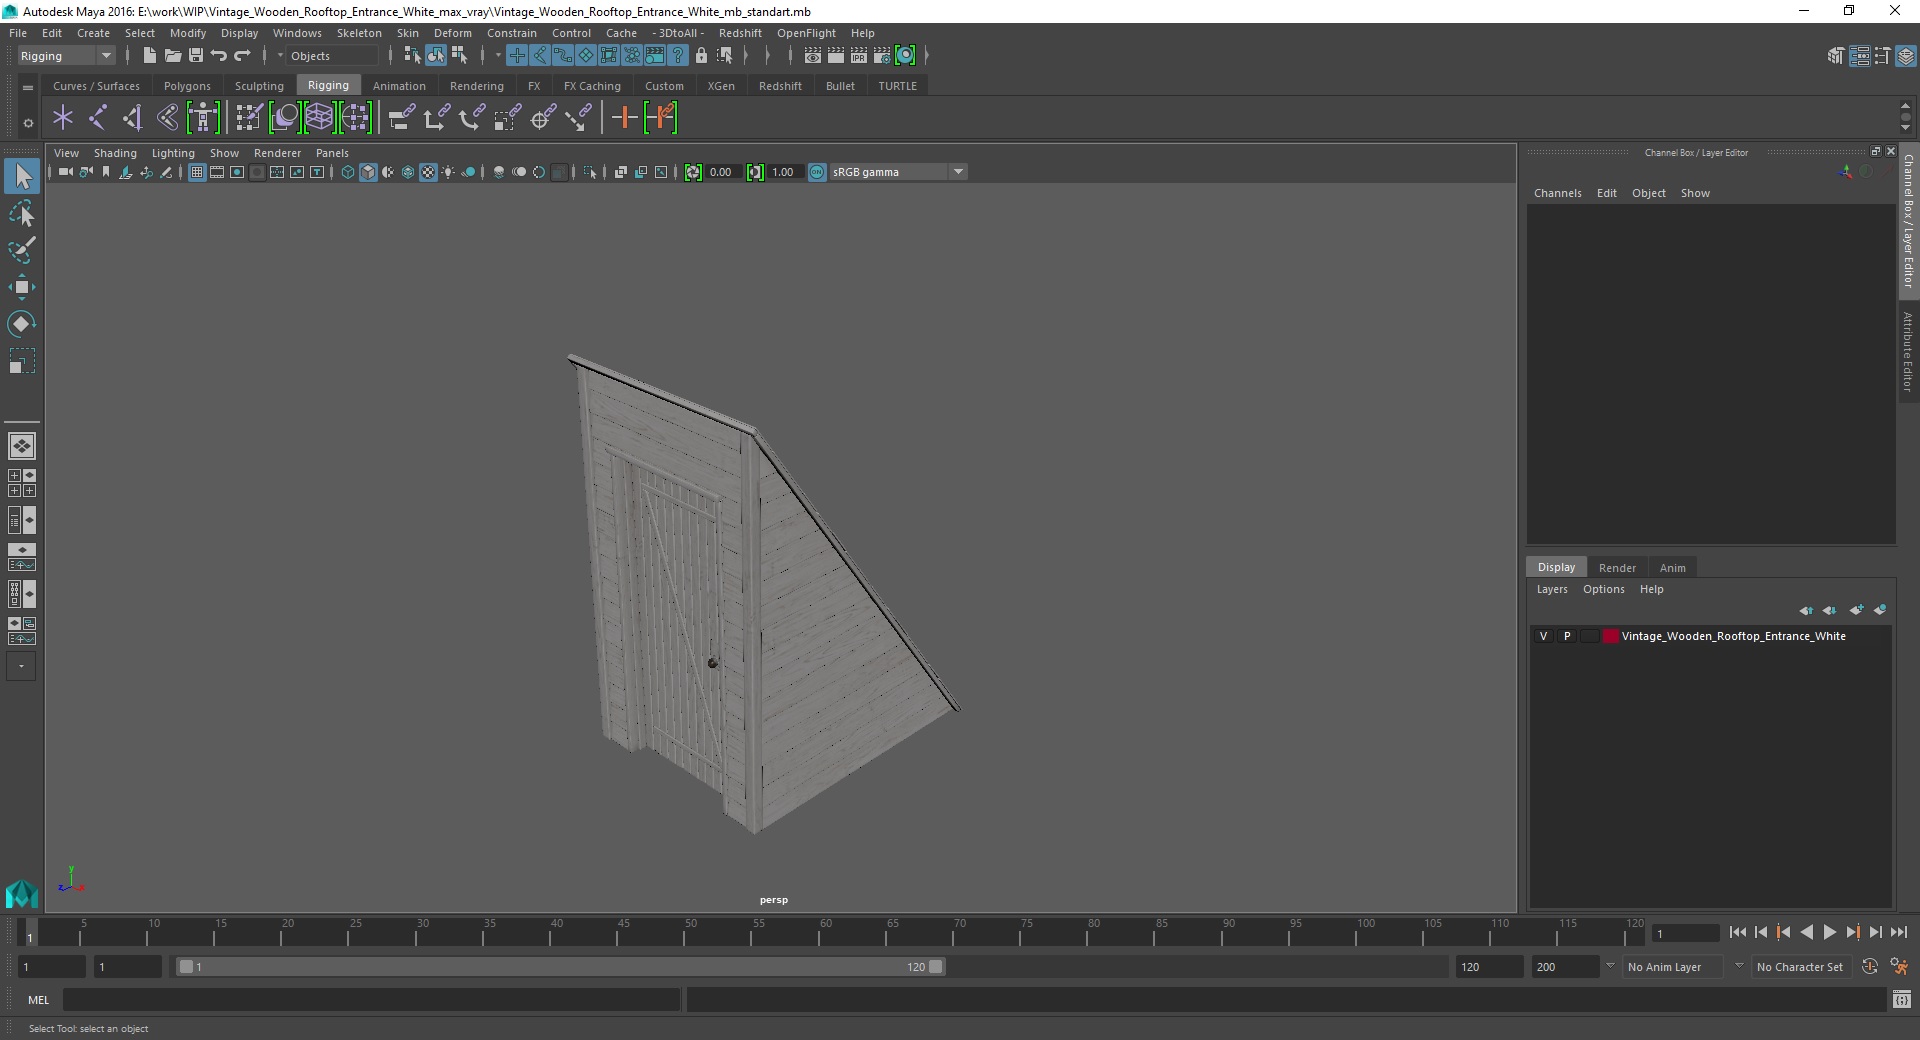Image resolution: width=1920 pixels, height=1040 pixels.
Task: Click the MEL command line label
Action: pos(38,999)
